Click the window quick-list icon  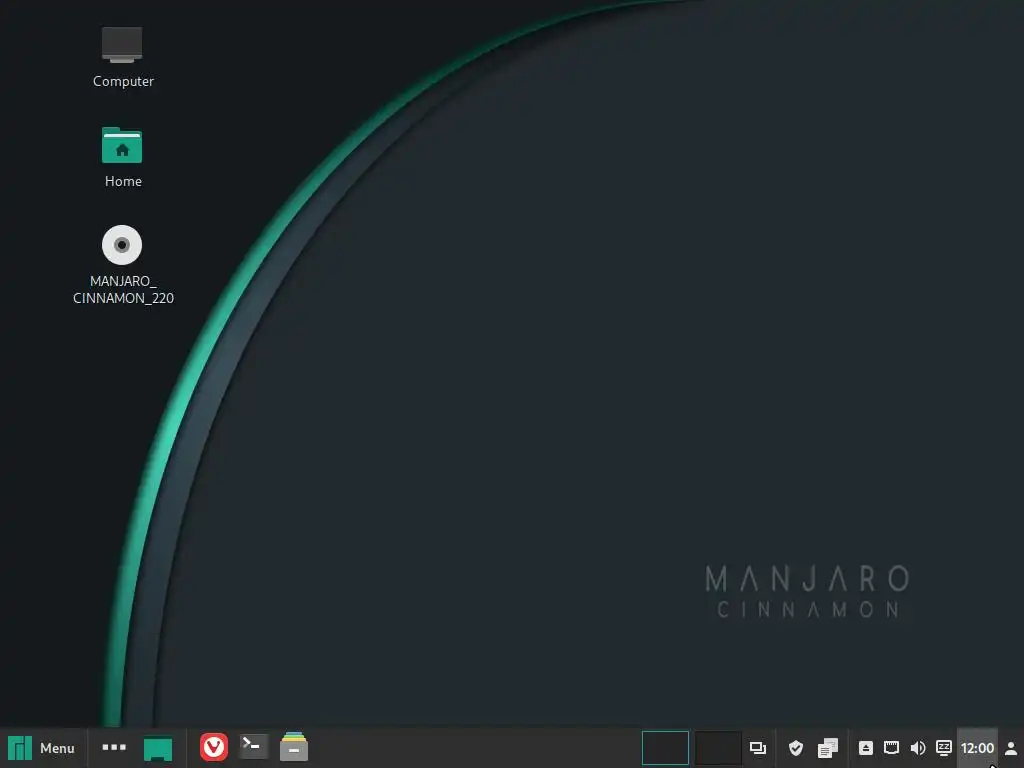(x=758, y=748)
